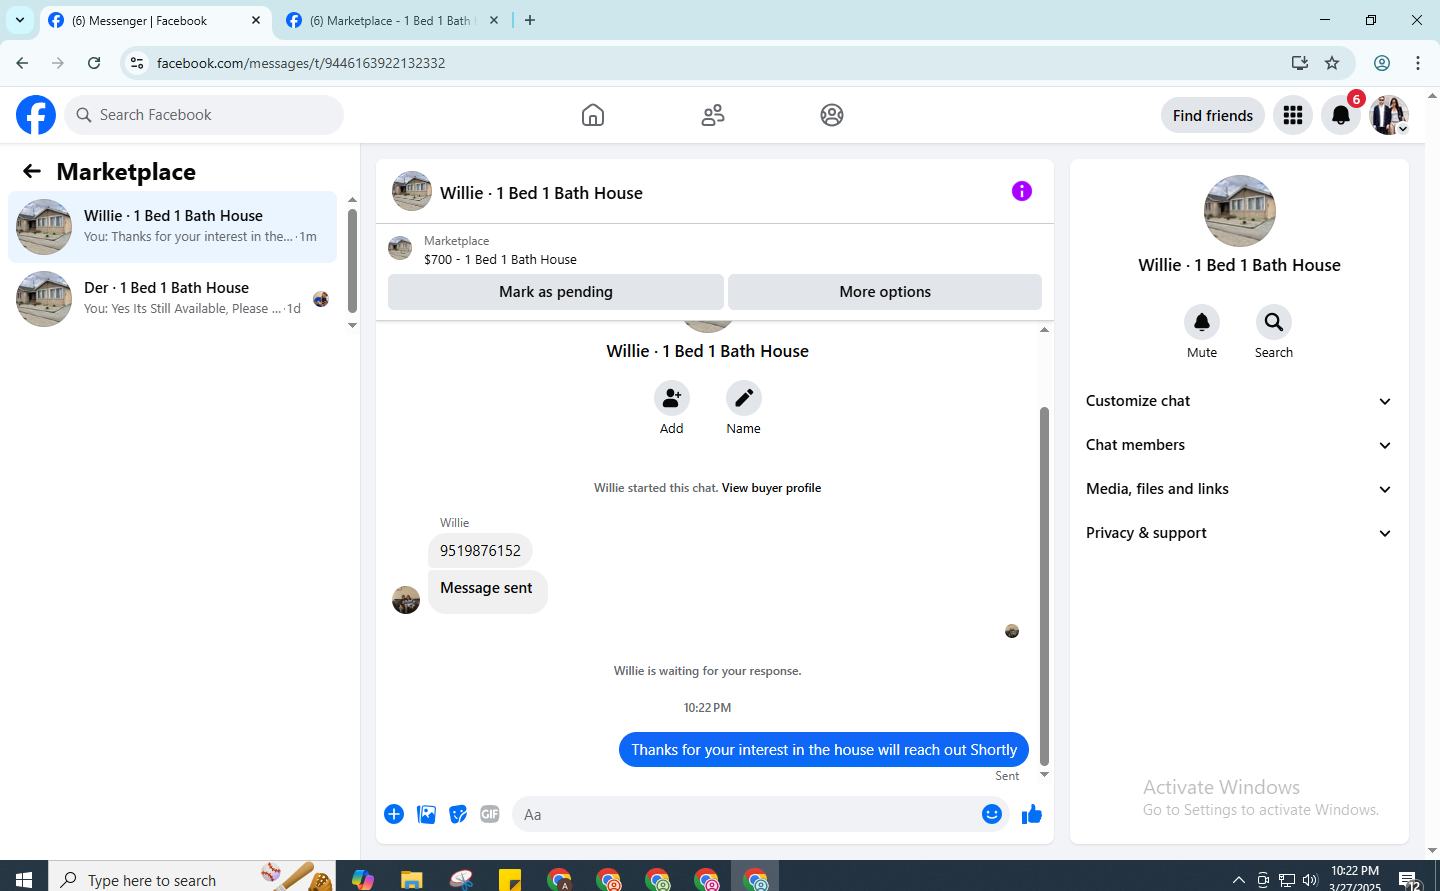Click the Mark as pending button

pos(556,292)
